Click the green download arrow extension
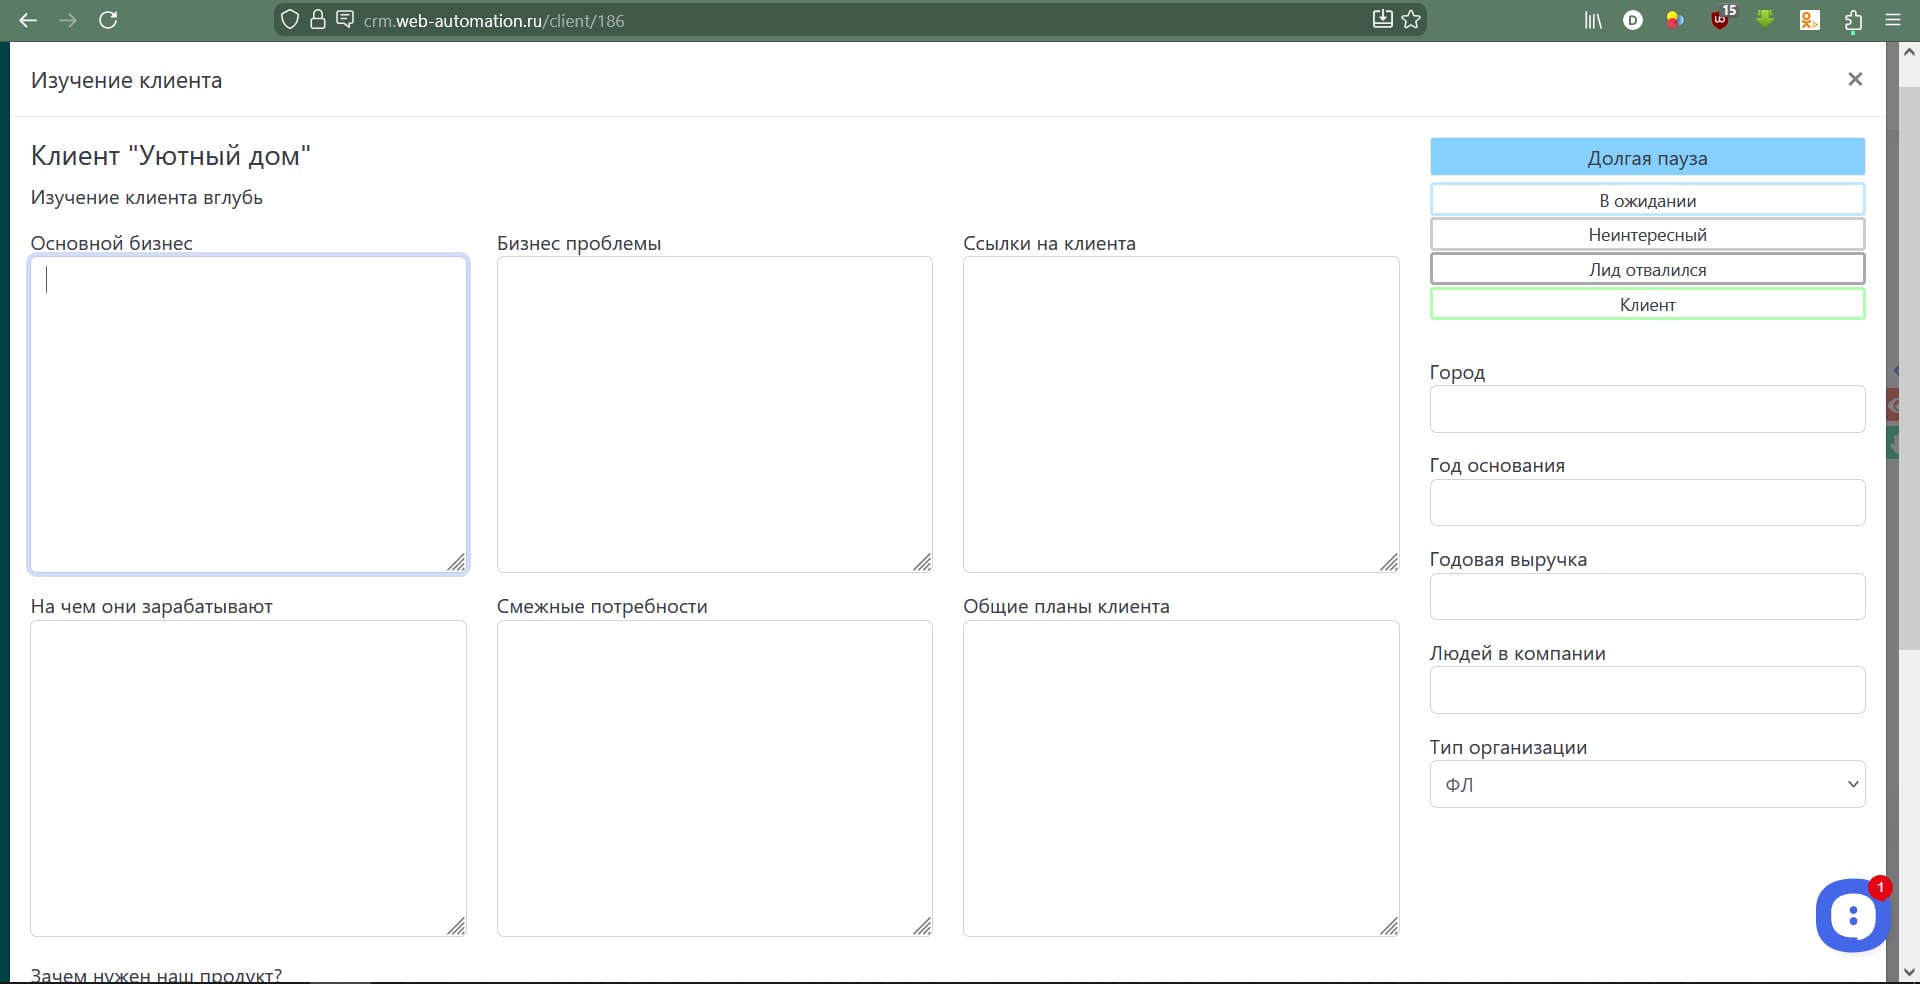 (1765, 20)
